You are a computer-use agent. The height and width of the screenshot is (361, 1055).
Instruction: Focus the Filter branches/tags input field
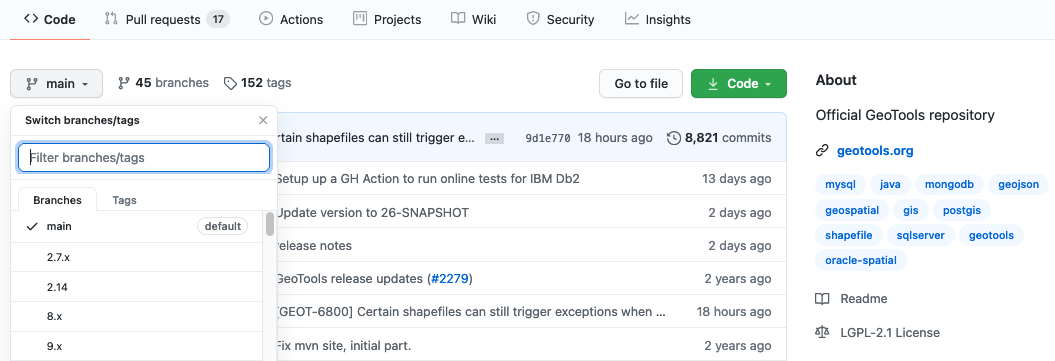144,158
